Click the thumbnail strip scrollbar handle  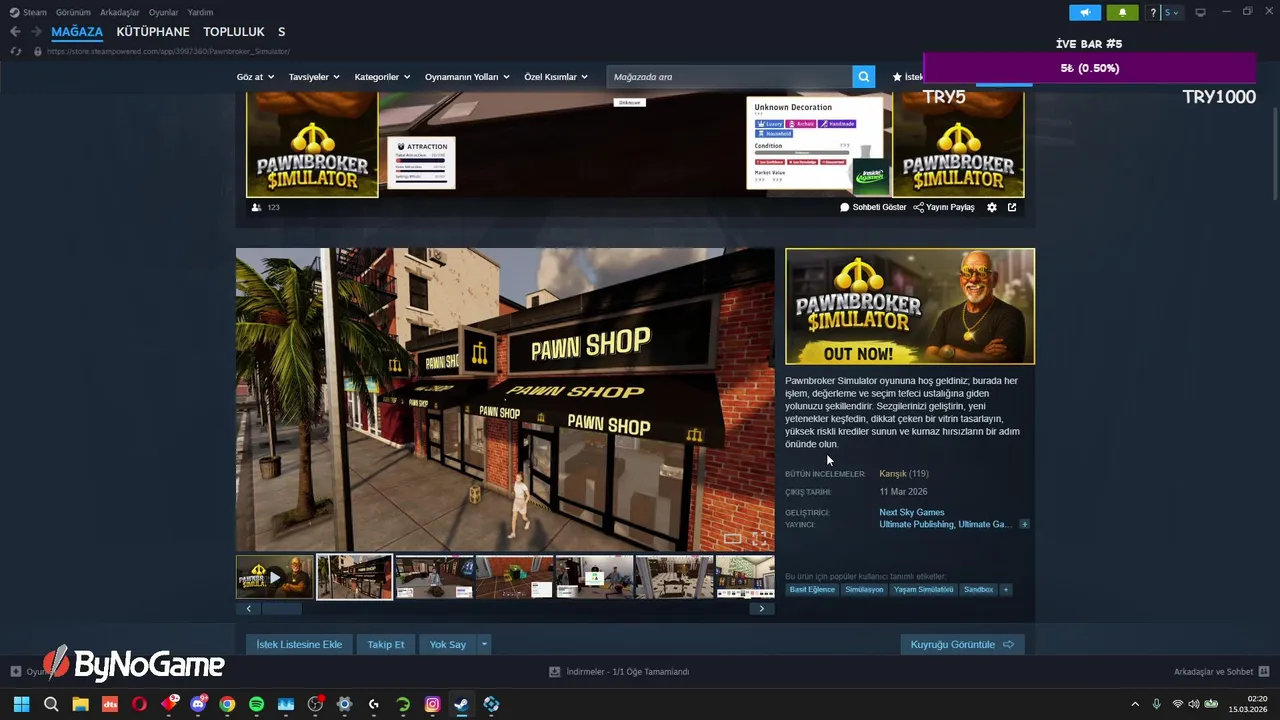click(282, 609)
